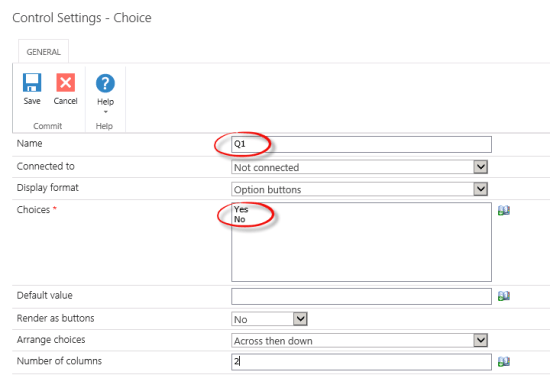550x375 pixels.
Task: Click the 'Connected to' label
Action: pos(46,166)
